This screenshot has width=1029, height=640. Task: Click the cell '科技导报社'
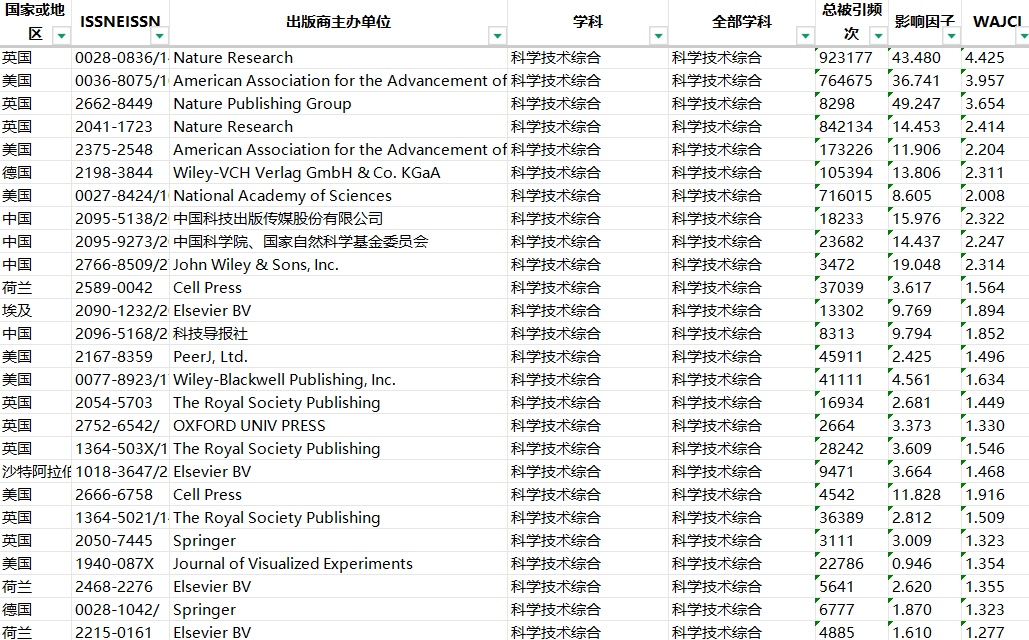click(339, 333)
